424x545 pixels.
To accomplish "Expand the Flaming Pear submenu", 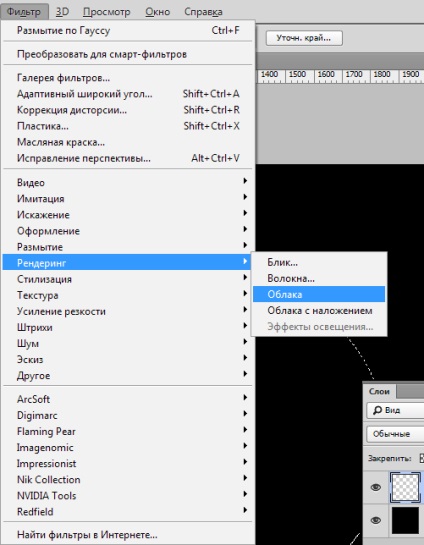I will (128, 431).
